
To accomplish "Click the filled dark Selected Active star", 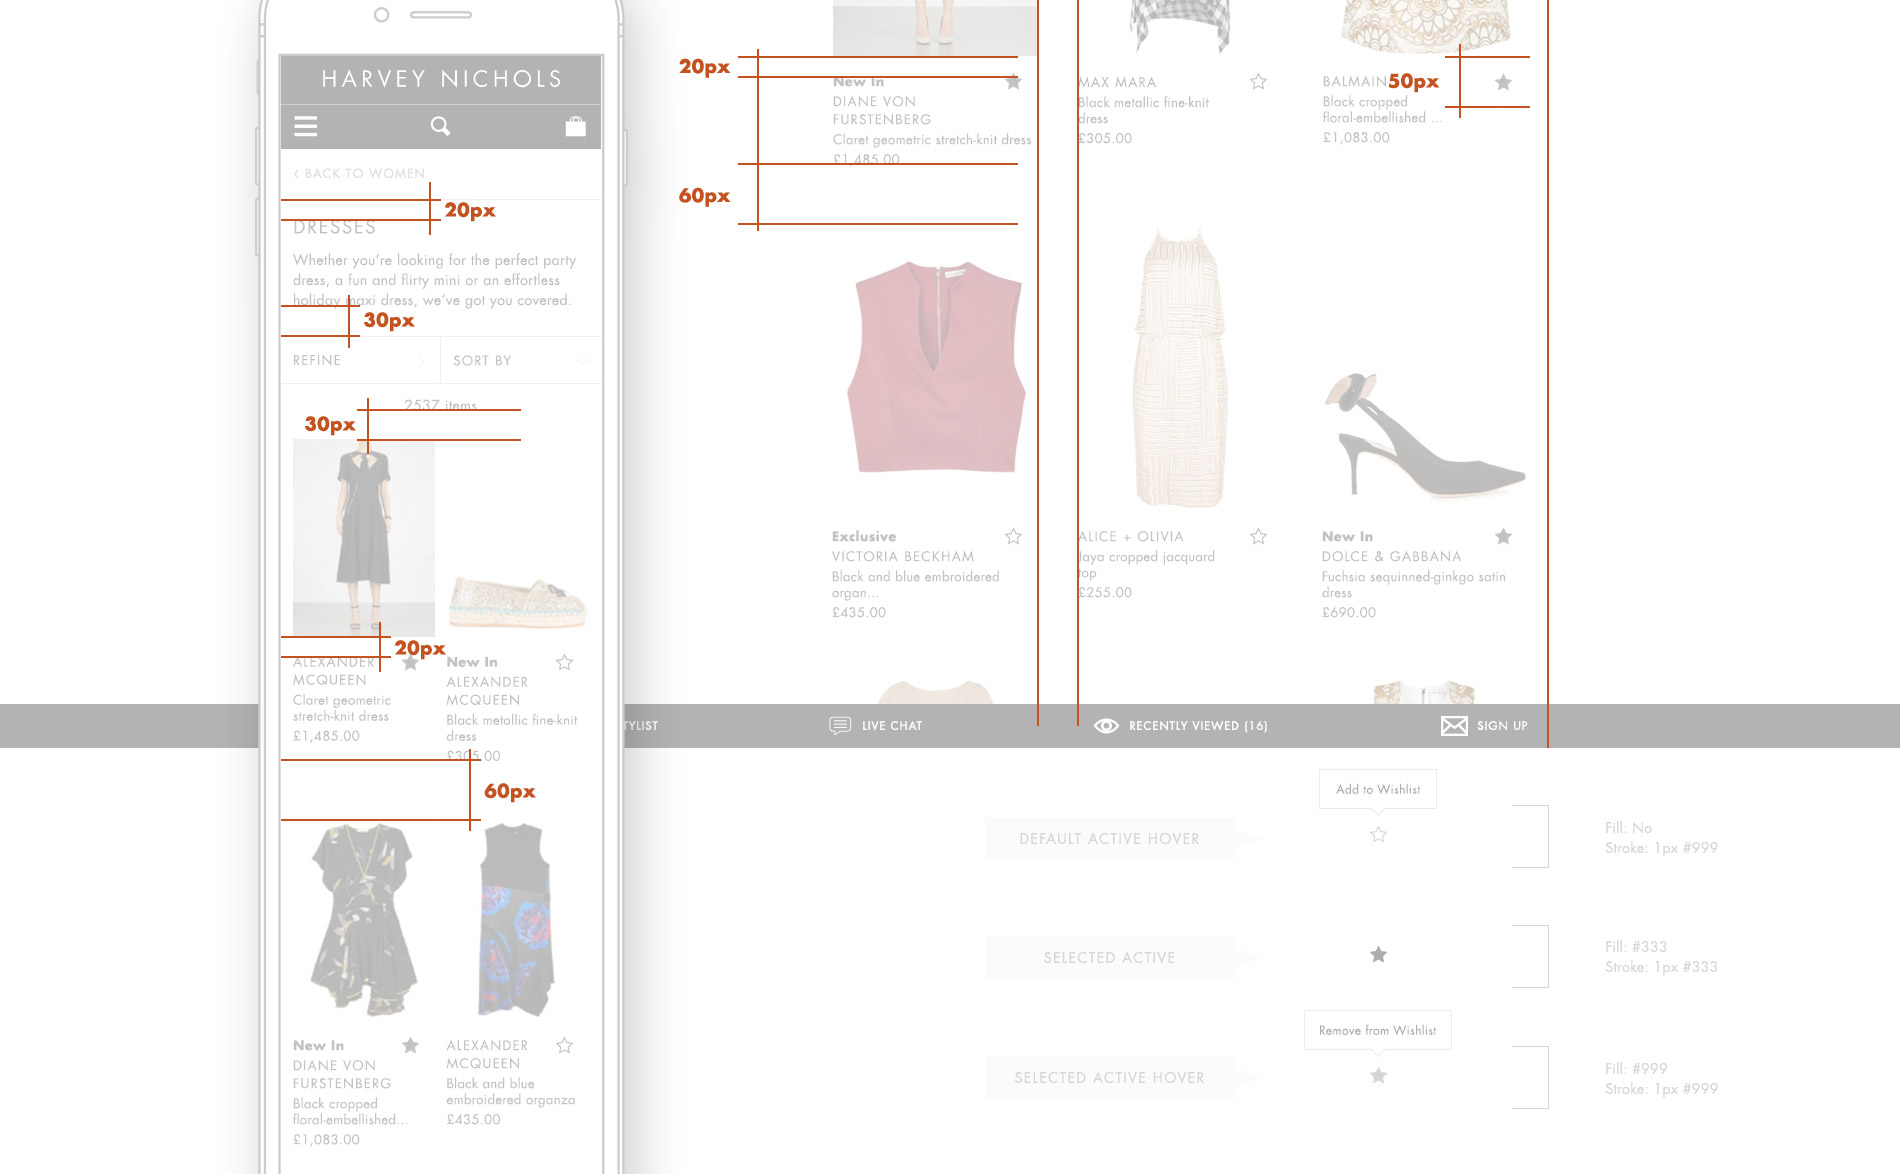I will coord(1378,954).
